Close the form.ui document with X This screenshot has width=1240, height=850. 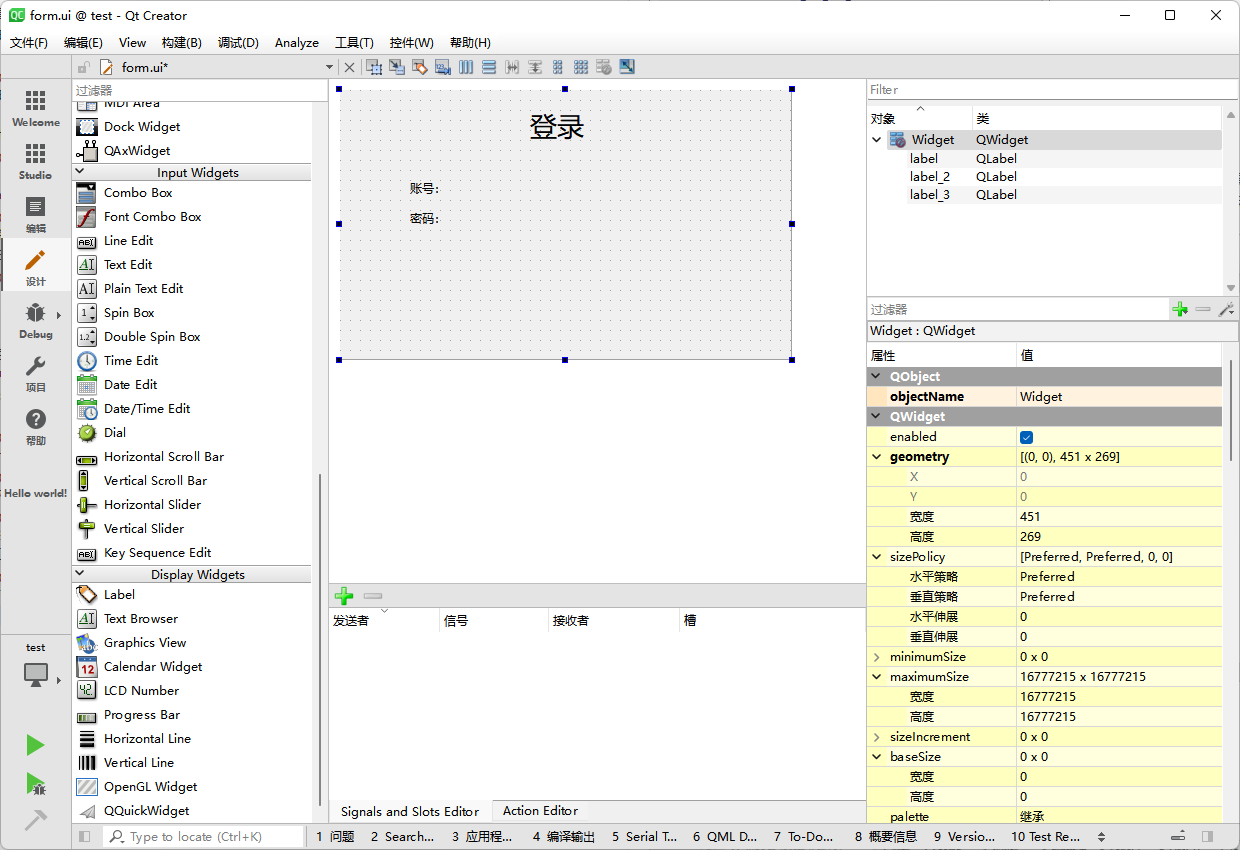[349, 67]
